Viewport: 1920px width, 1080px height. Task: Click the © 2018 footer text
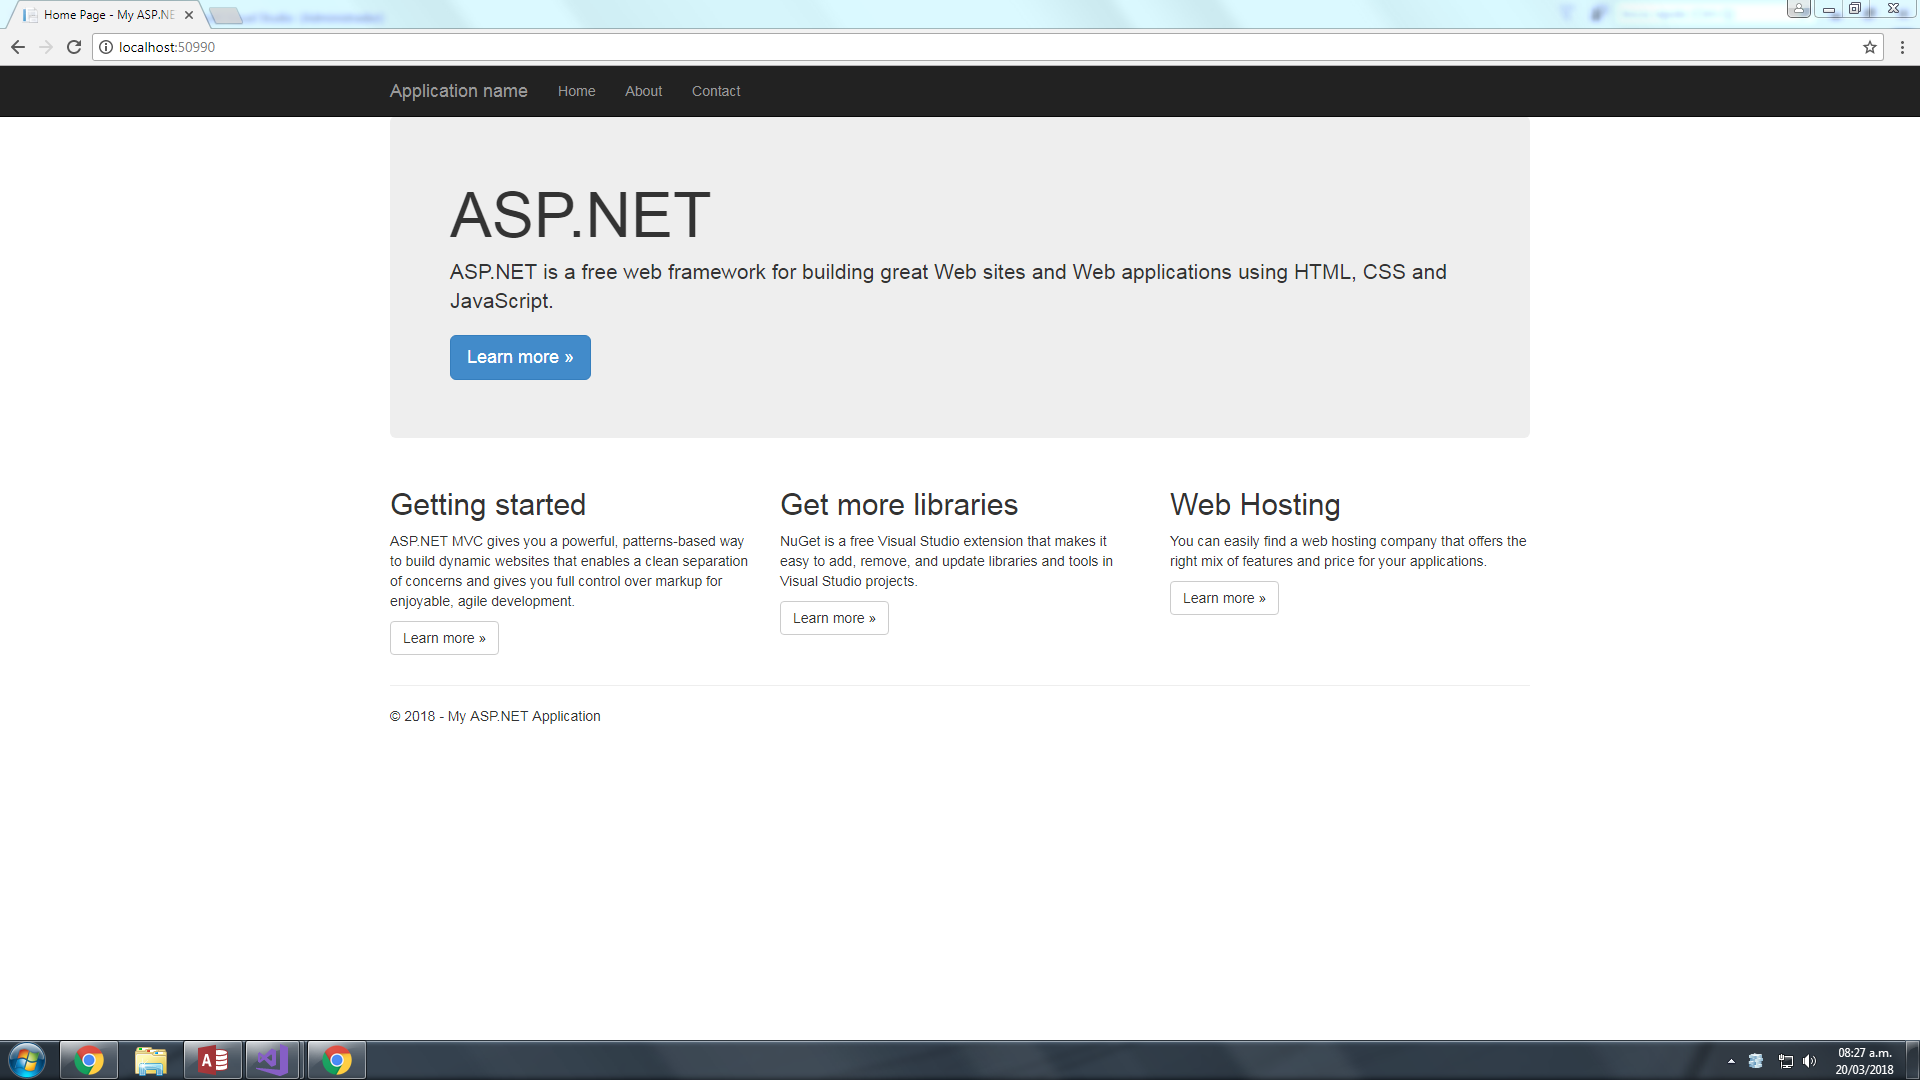coord(495,716)
